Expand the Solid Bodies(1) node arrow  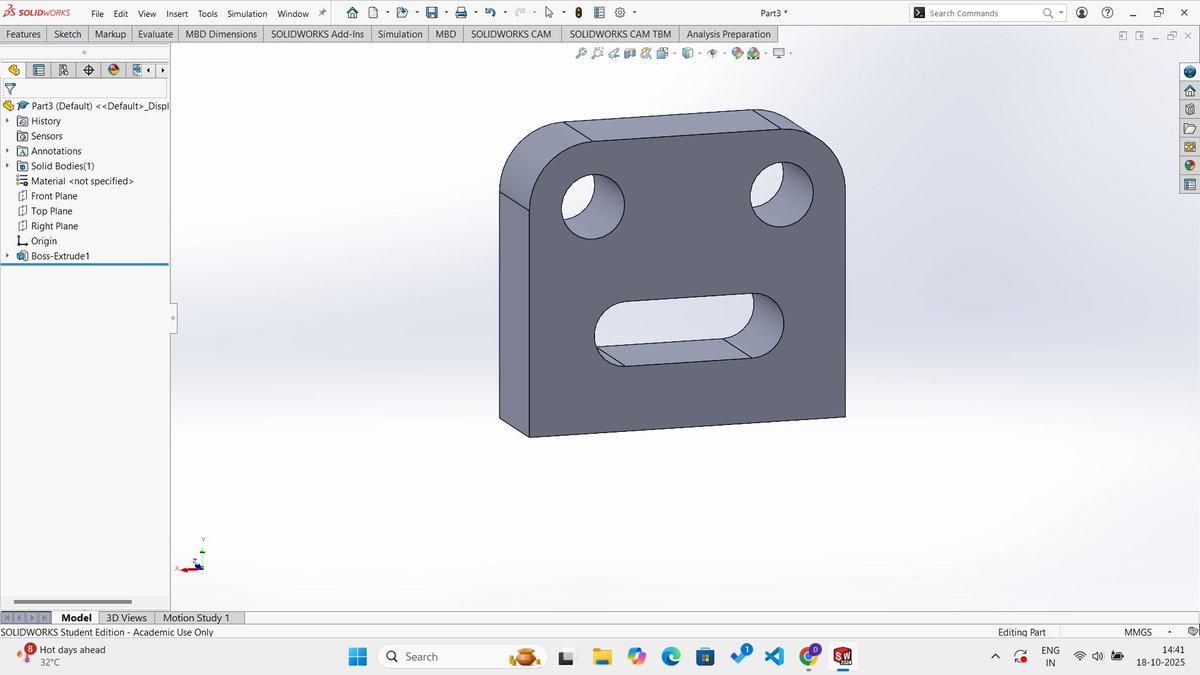(8, 166)
